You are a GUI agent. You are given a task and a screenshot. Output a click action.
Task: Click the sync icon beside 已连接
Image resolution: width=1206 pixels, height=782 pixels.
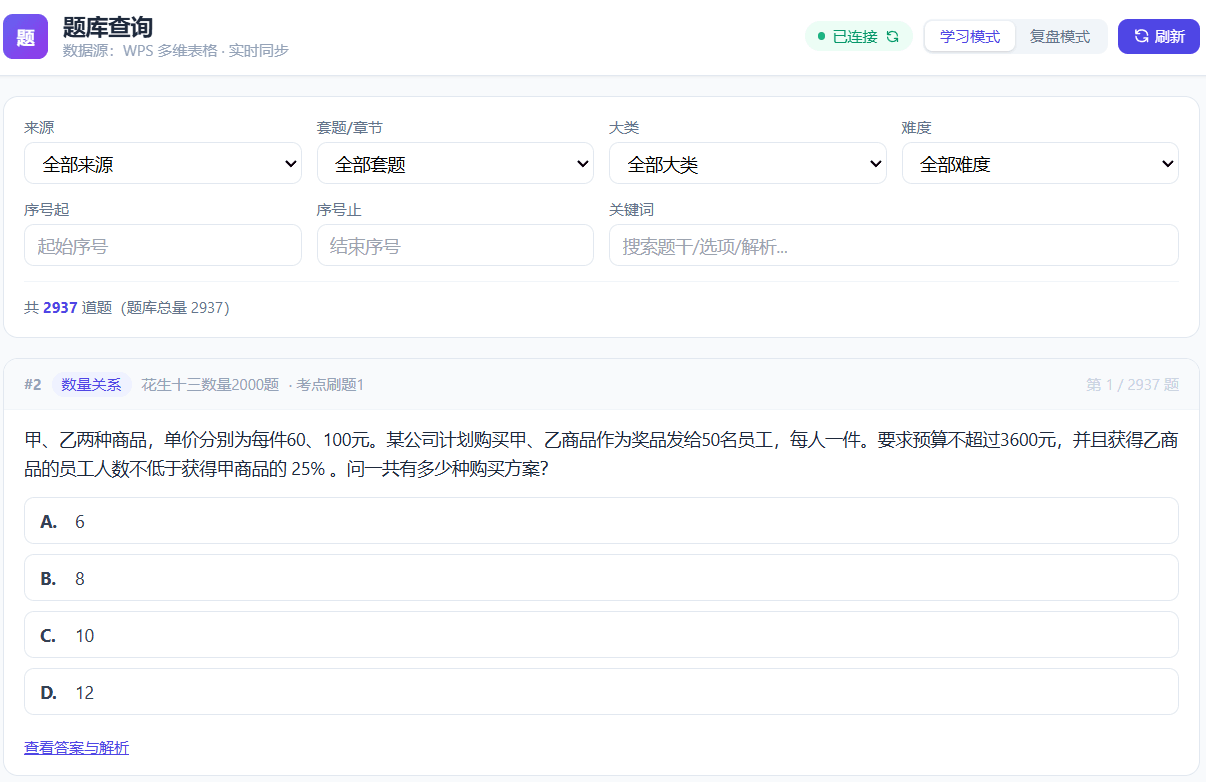pos(893,37)
